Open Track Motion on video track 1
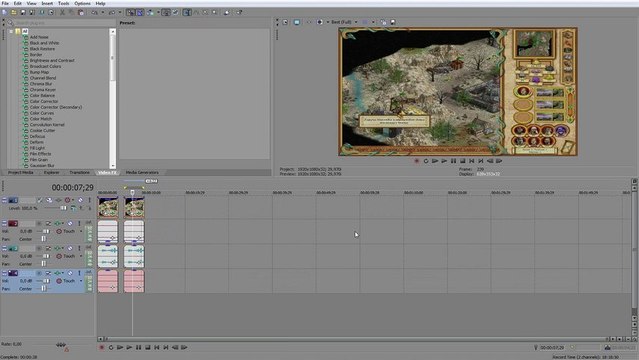Screen dimensions: 639x360 click(49, 200)
